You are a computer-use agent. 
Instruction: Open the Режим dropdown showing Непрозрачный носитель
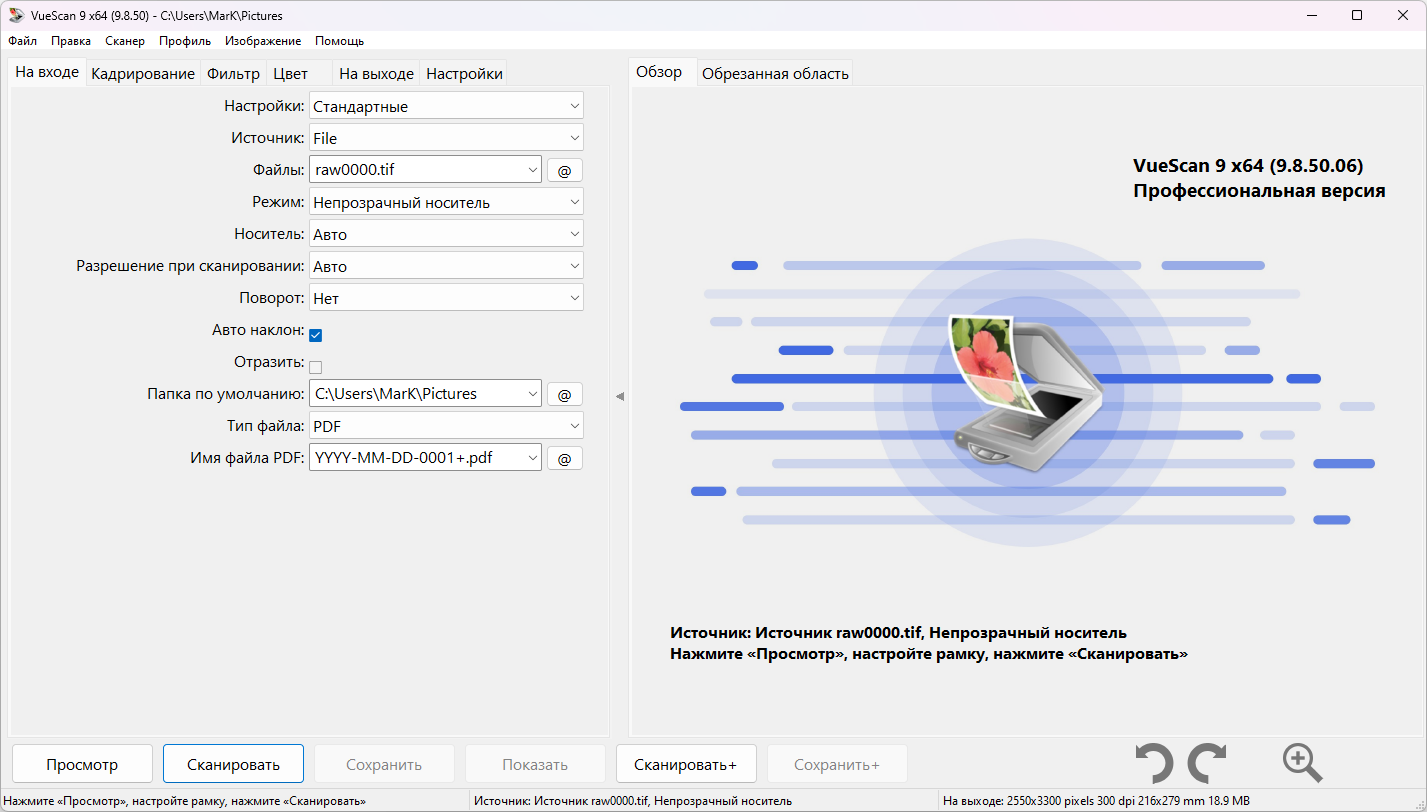pos(446,202)
